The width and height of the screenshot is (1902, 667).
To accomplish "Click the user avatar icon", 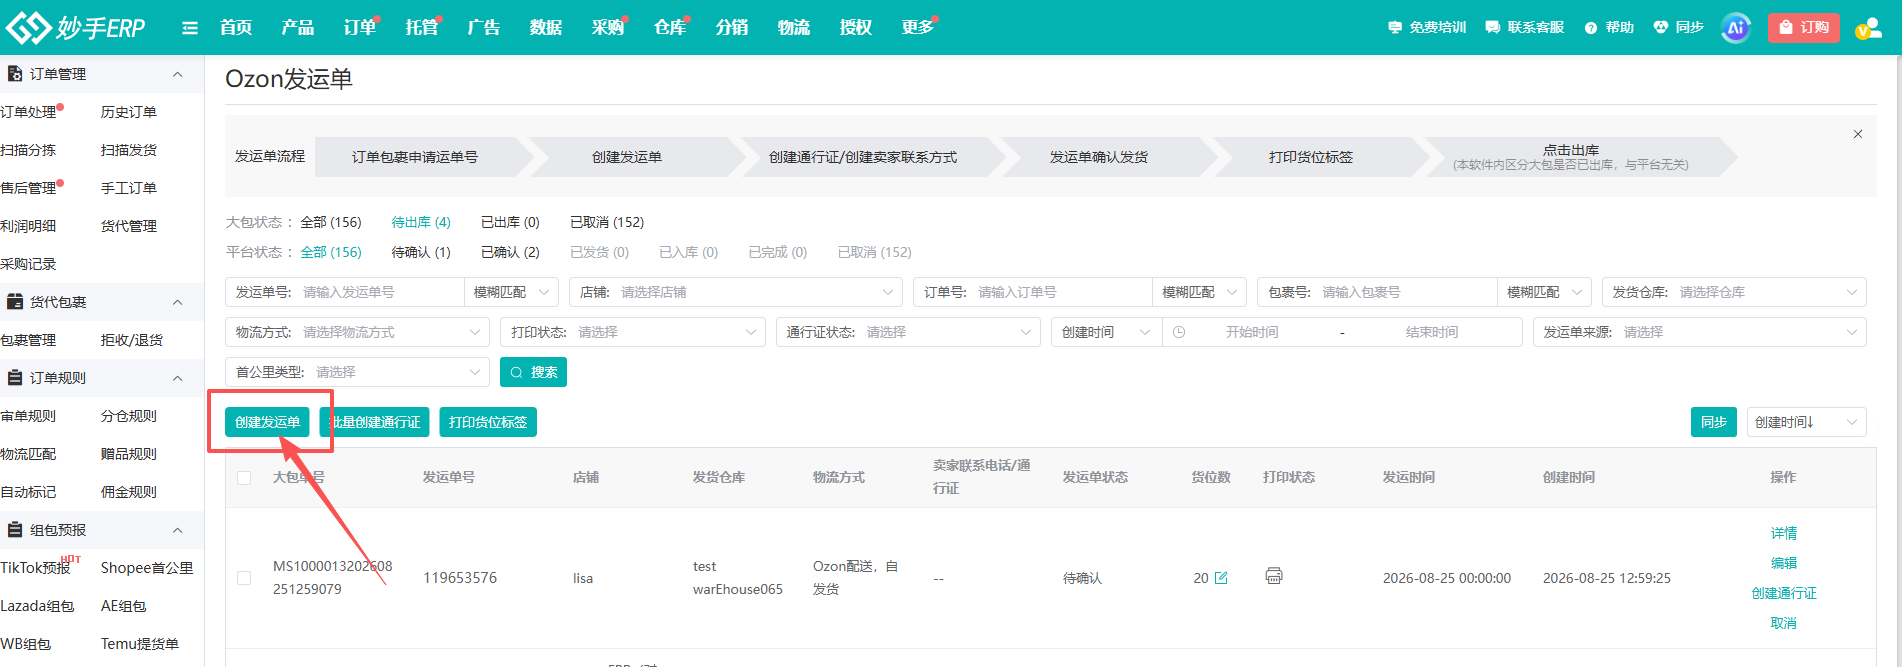I will [x=1868, y=28].
